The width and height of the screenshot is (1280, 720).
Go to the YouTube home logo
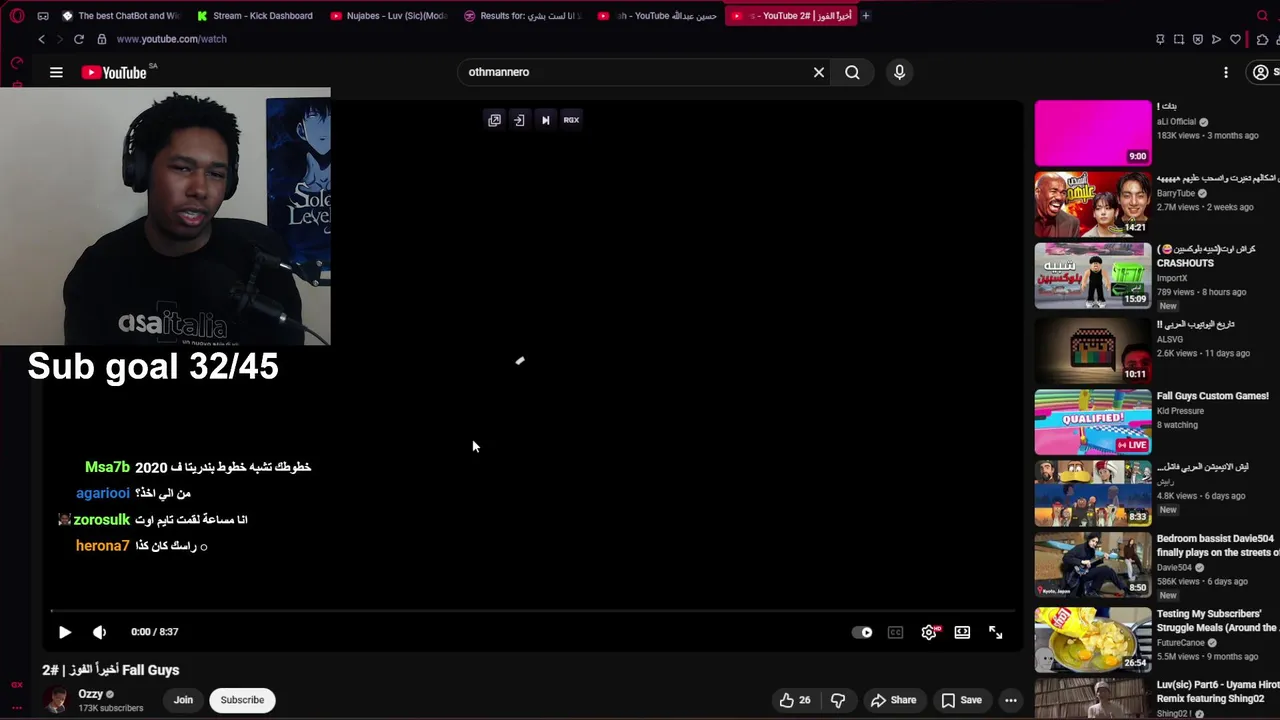coord(115,72)
